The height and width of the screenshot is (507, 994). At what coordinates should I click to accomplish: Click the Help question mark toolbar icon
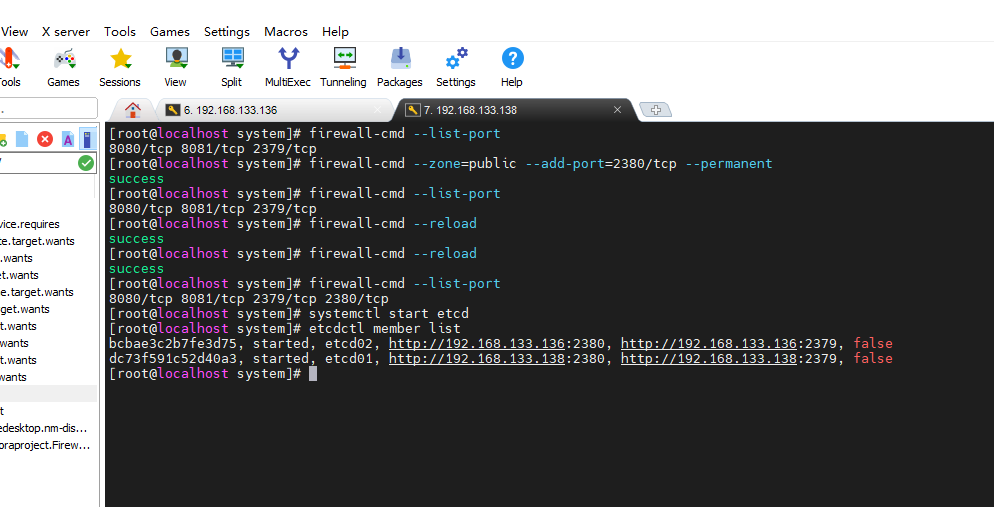512,60
